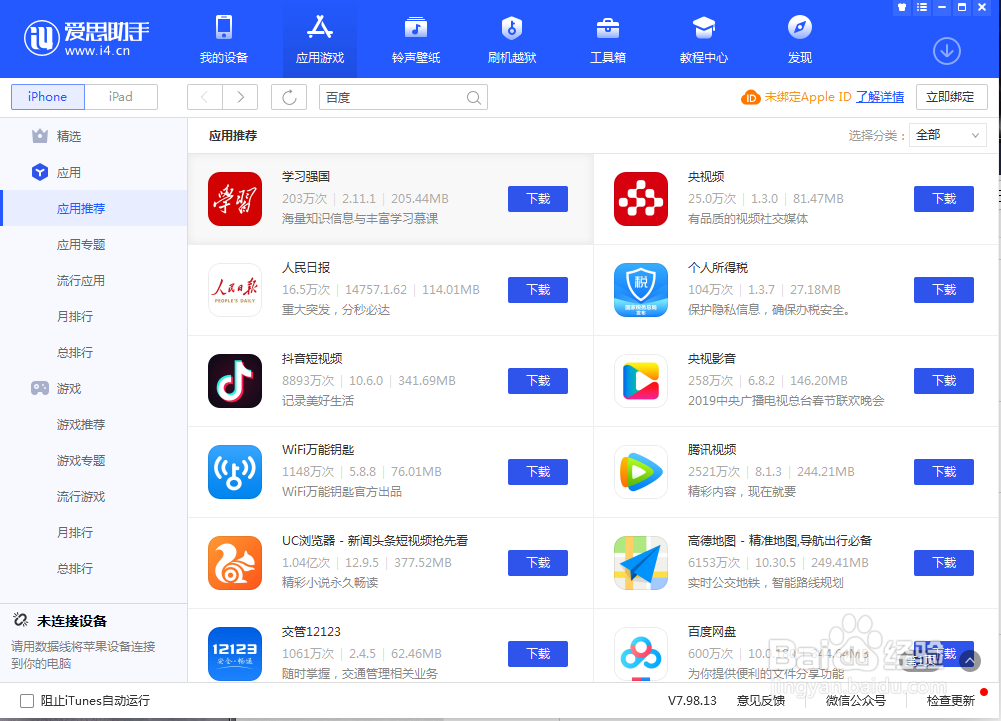The height and width of the screenshot is (721, 1001).
Task: Go forward with the right arrow
Action: [240, 97]
